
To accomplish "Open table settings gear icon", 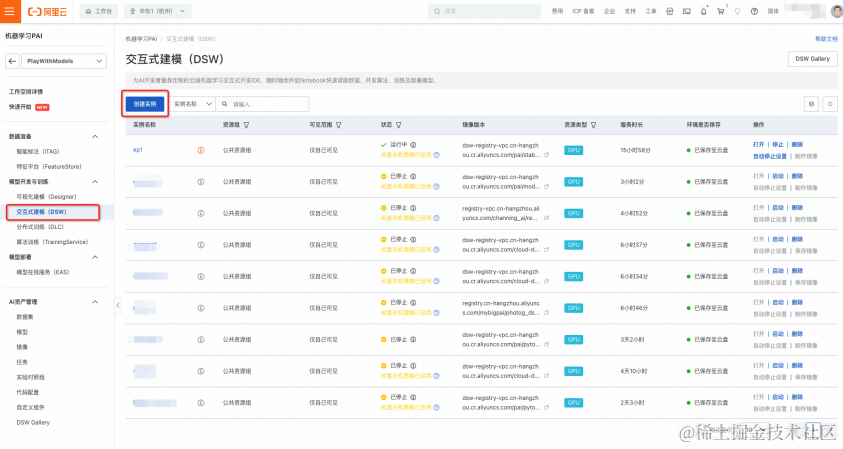I will tap(811, 104).
